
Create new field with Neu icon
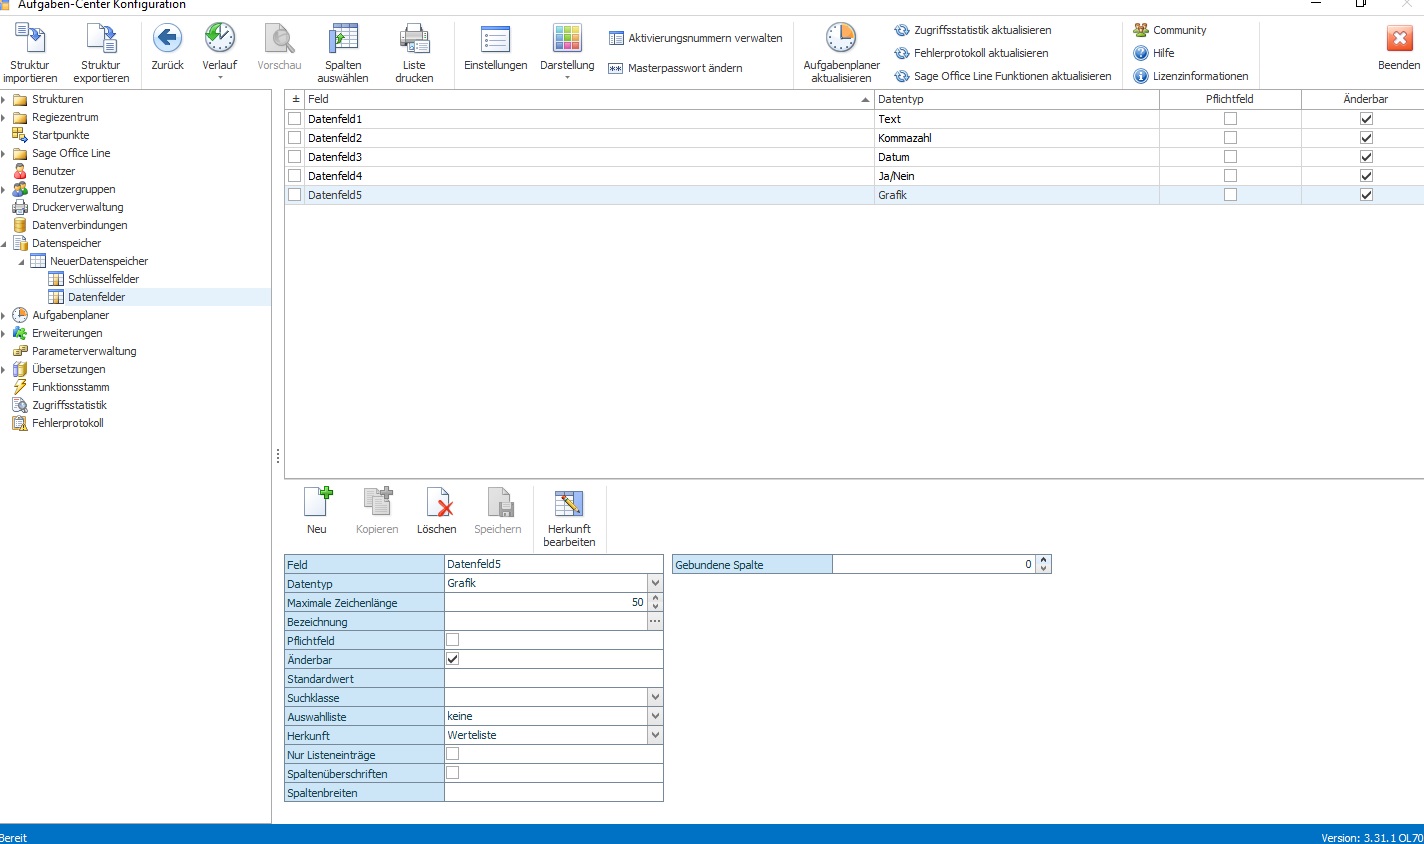click(317, 502)
